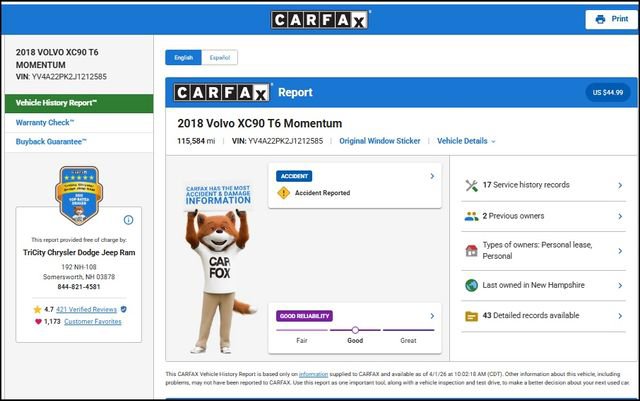
Task: Select the English language option
Action: coord(184,58)
